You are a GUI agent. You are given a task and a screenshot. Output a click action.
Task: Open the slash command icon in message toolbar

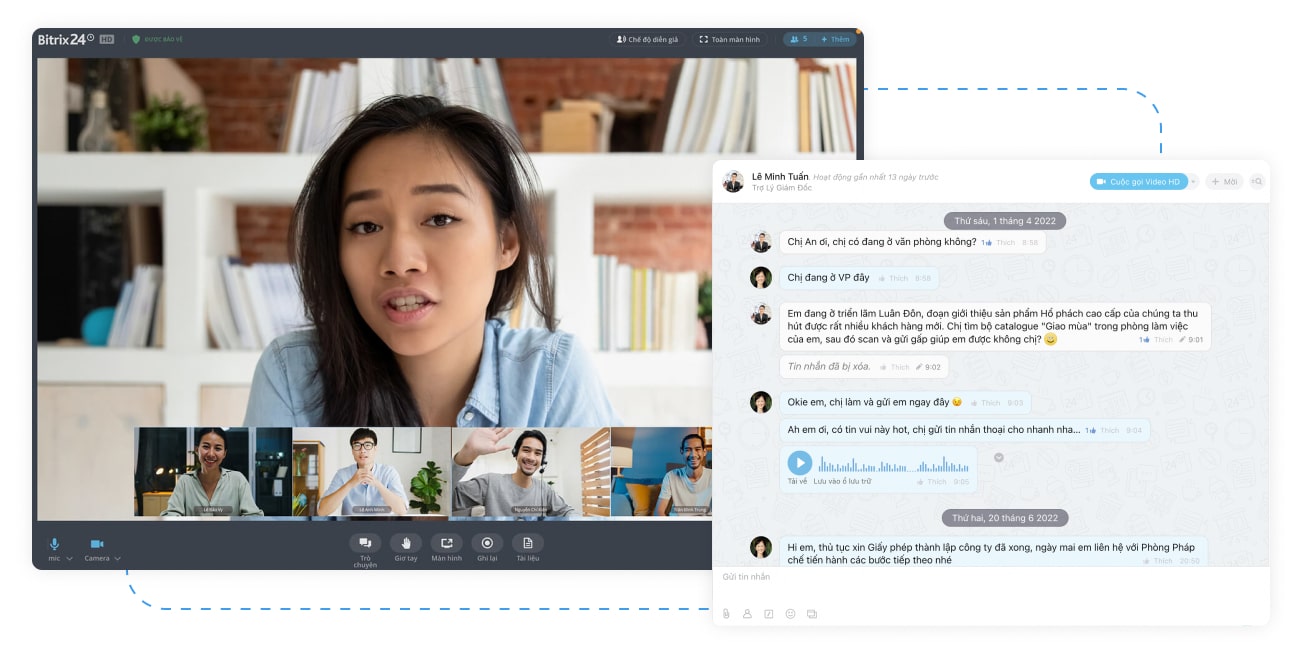769,614
